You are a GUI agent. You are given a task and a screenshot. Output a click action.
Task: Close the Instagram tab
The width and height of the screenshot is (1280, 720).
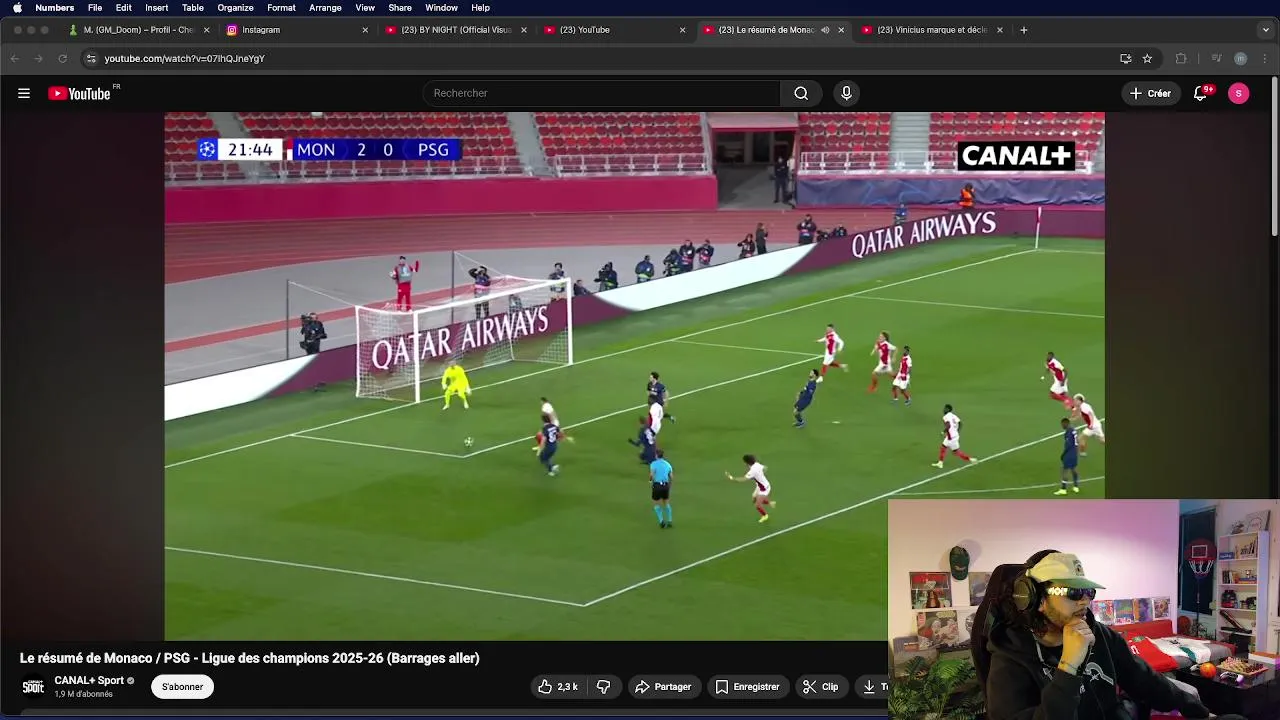click(x=365, y=30)
